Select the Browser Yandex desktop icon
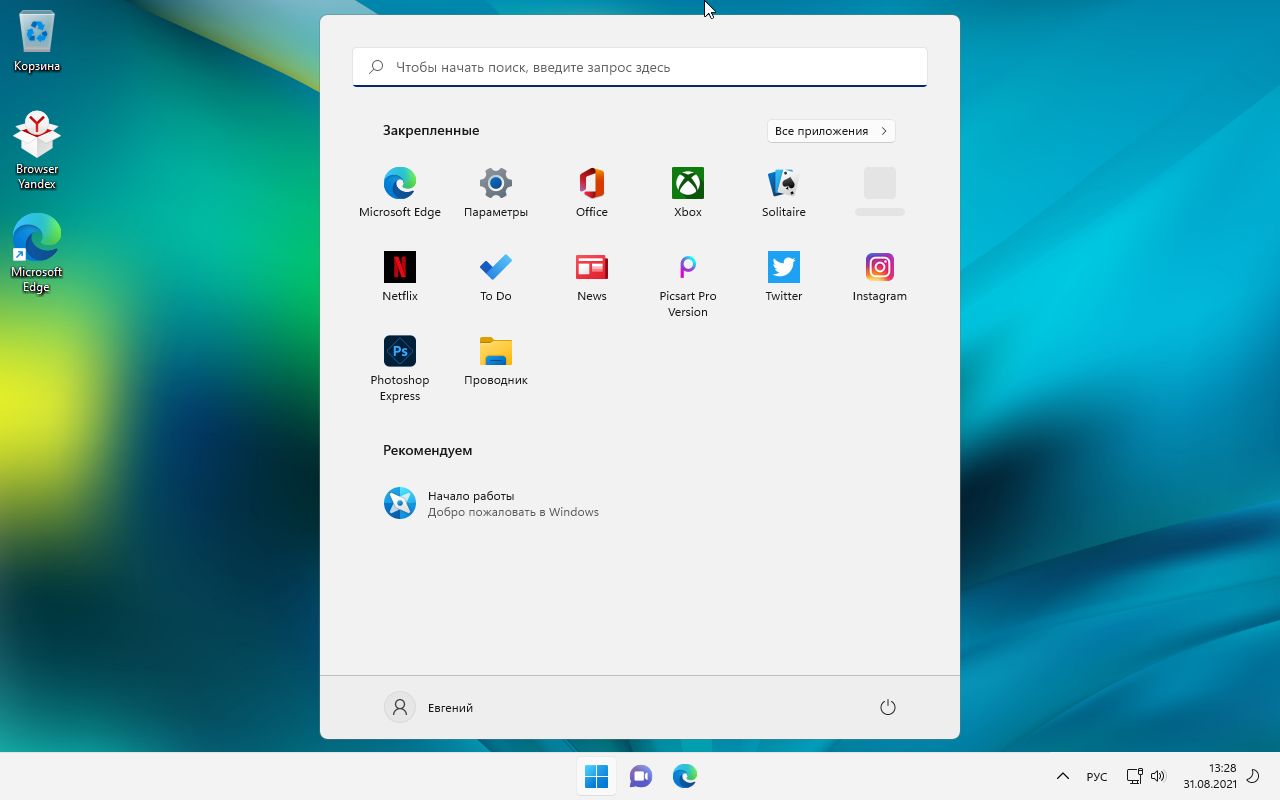Image resolution: width=1280 pixels, height=800 pixels. (37, 150)
